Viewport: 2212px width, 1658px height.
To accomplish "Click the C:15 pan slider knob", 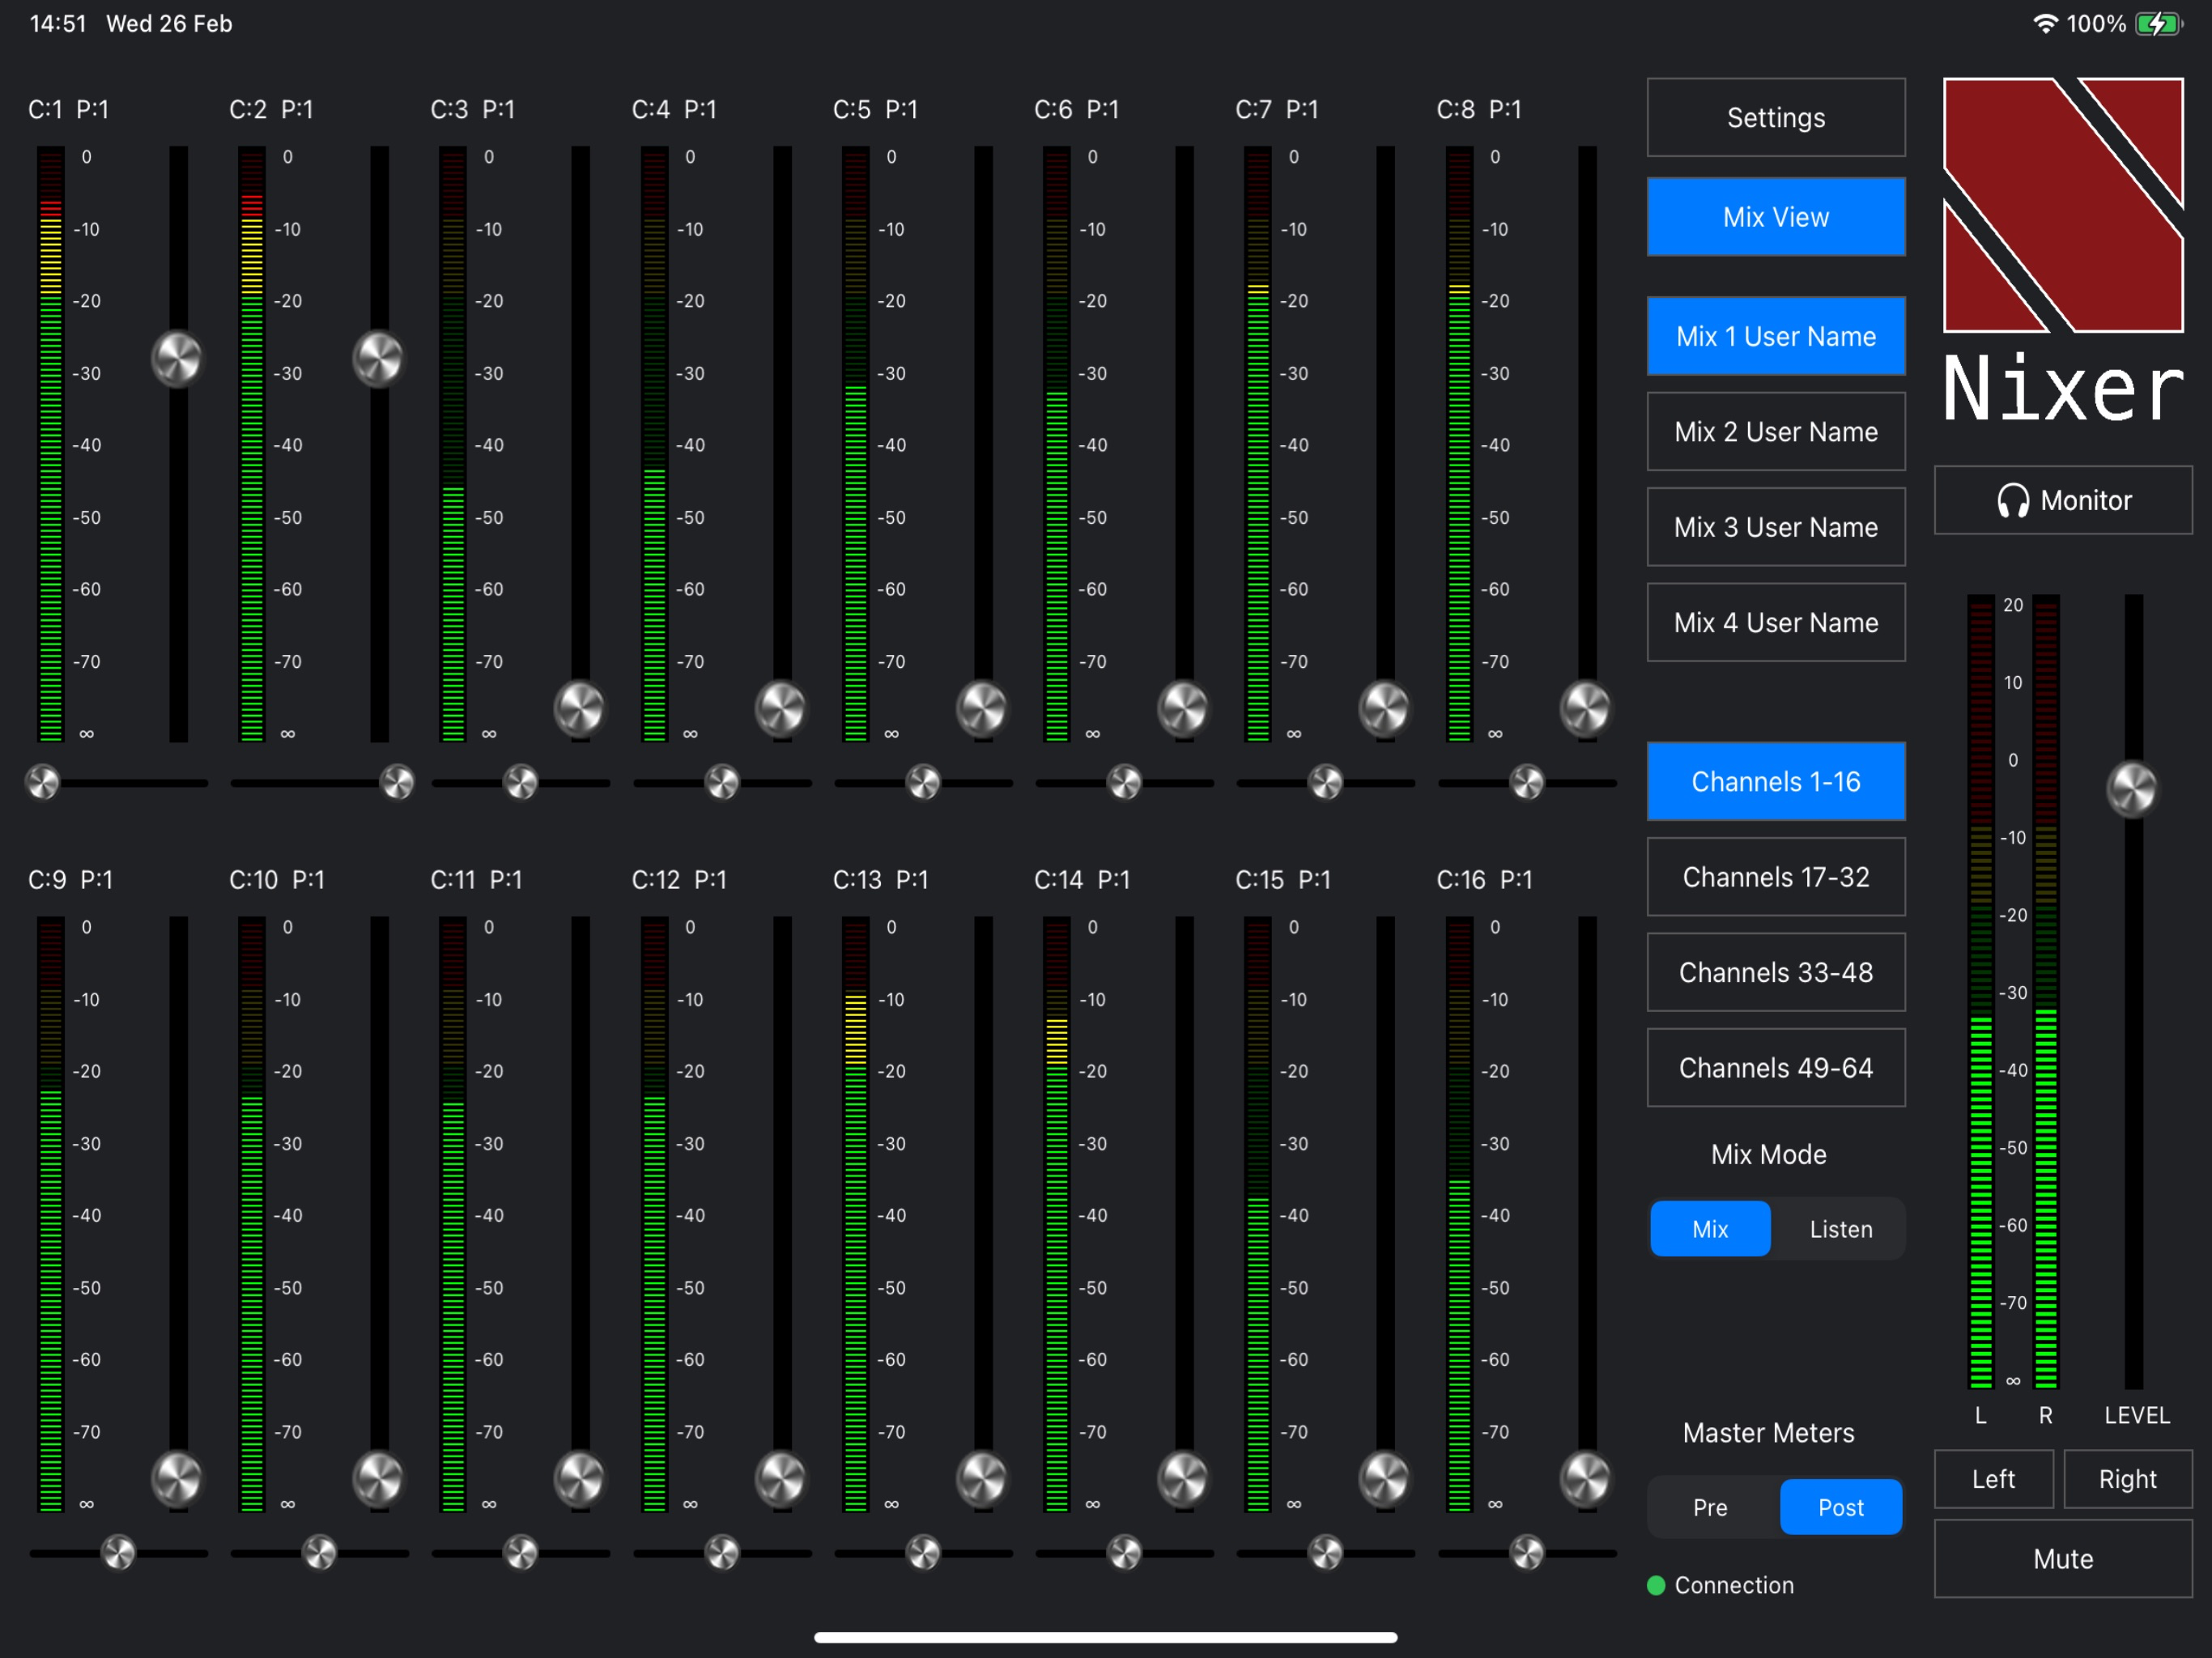I will pyautogui.click(x=1326, y=1552).
